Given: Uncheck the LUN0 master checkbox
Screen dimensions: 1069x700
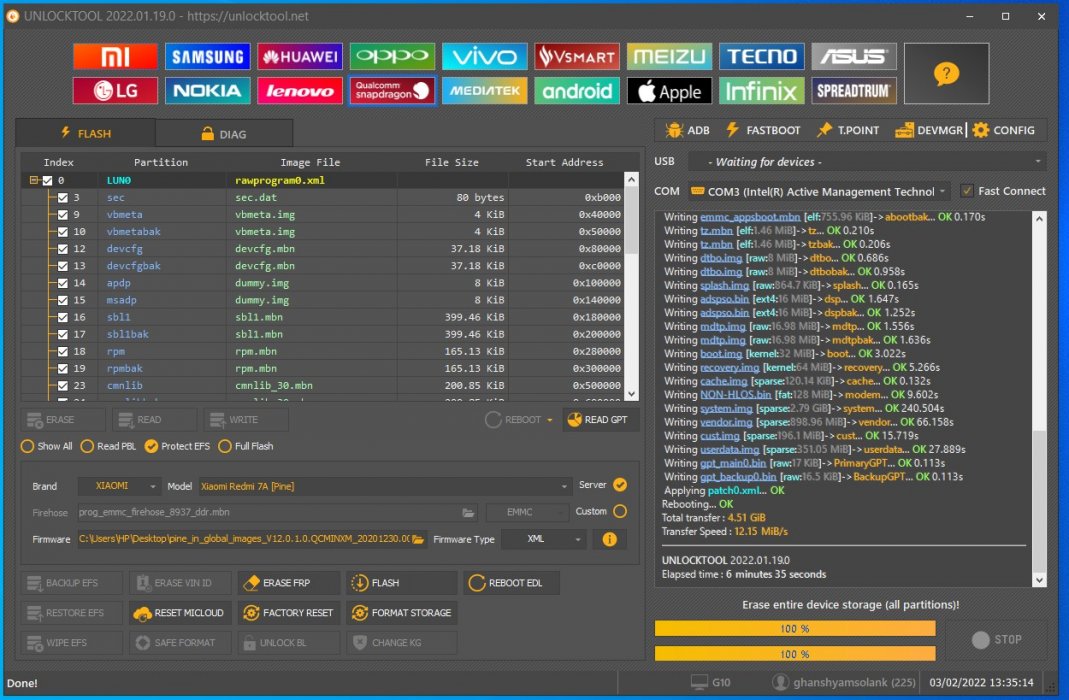Looking at the screenshot, I should [47, 181].
